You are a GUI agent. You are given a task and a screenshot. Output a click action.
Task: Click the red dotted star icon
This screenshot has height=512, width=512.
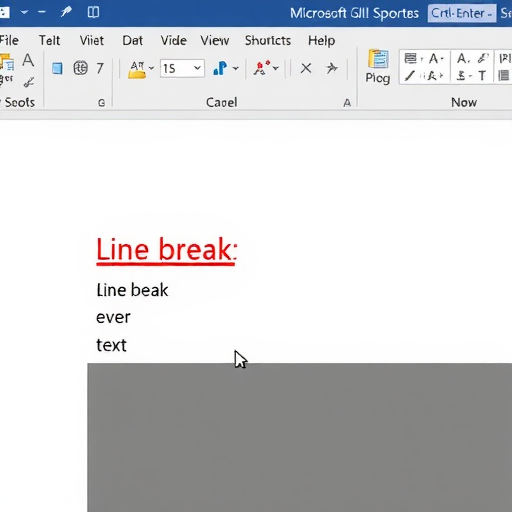[262, 68]
